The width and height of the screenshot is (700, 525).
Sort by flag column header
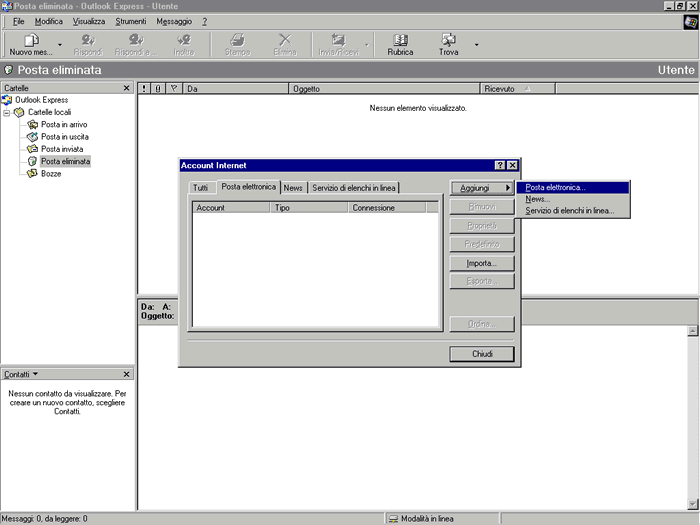[174, 88]
